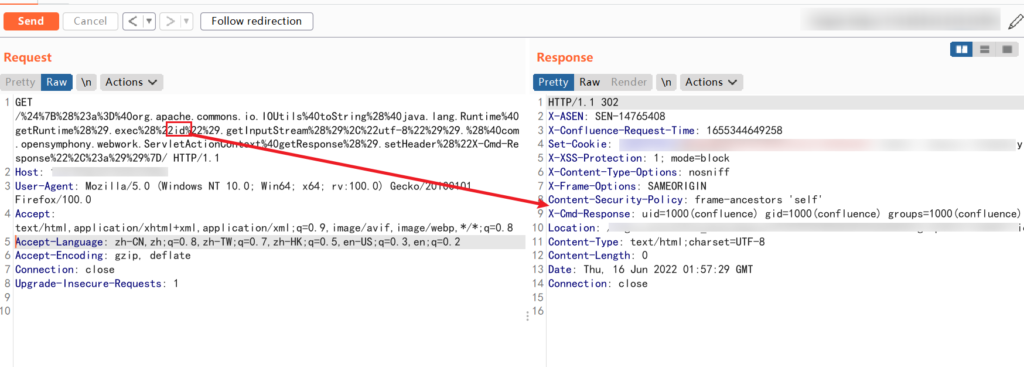Click the vertical dots pane splitter handle

(x=528, y=316)
